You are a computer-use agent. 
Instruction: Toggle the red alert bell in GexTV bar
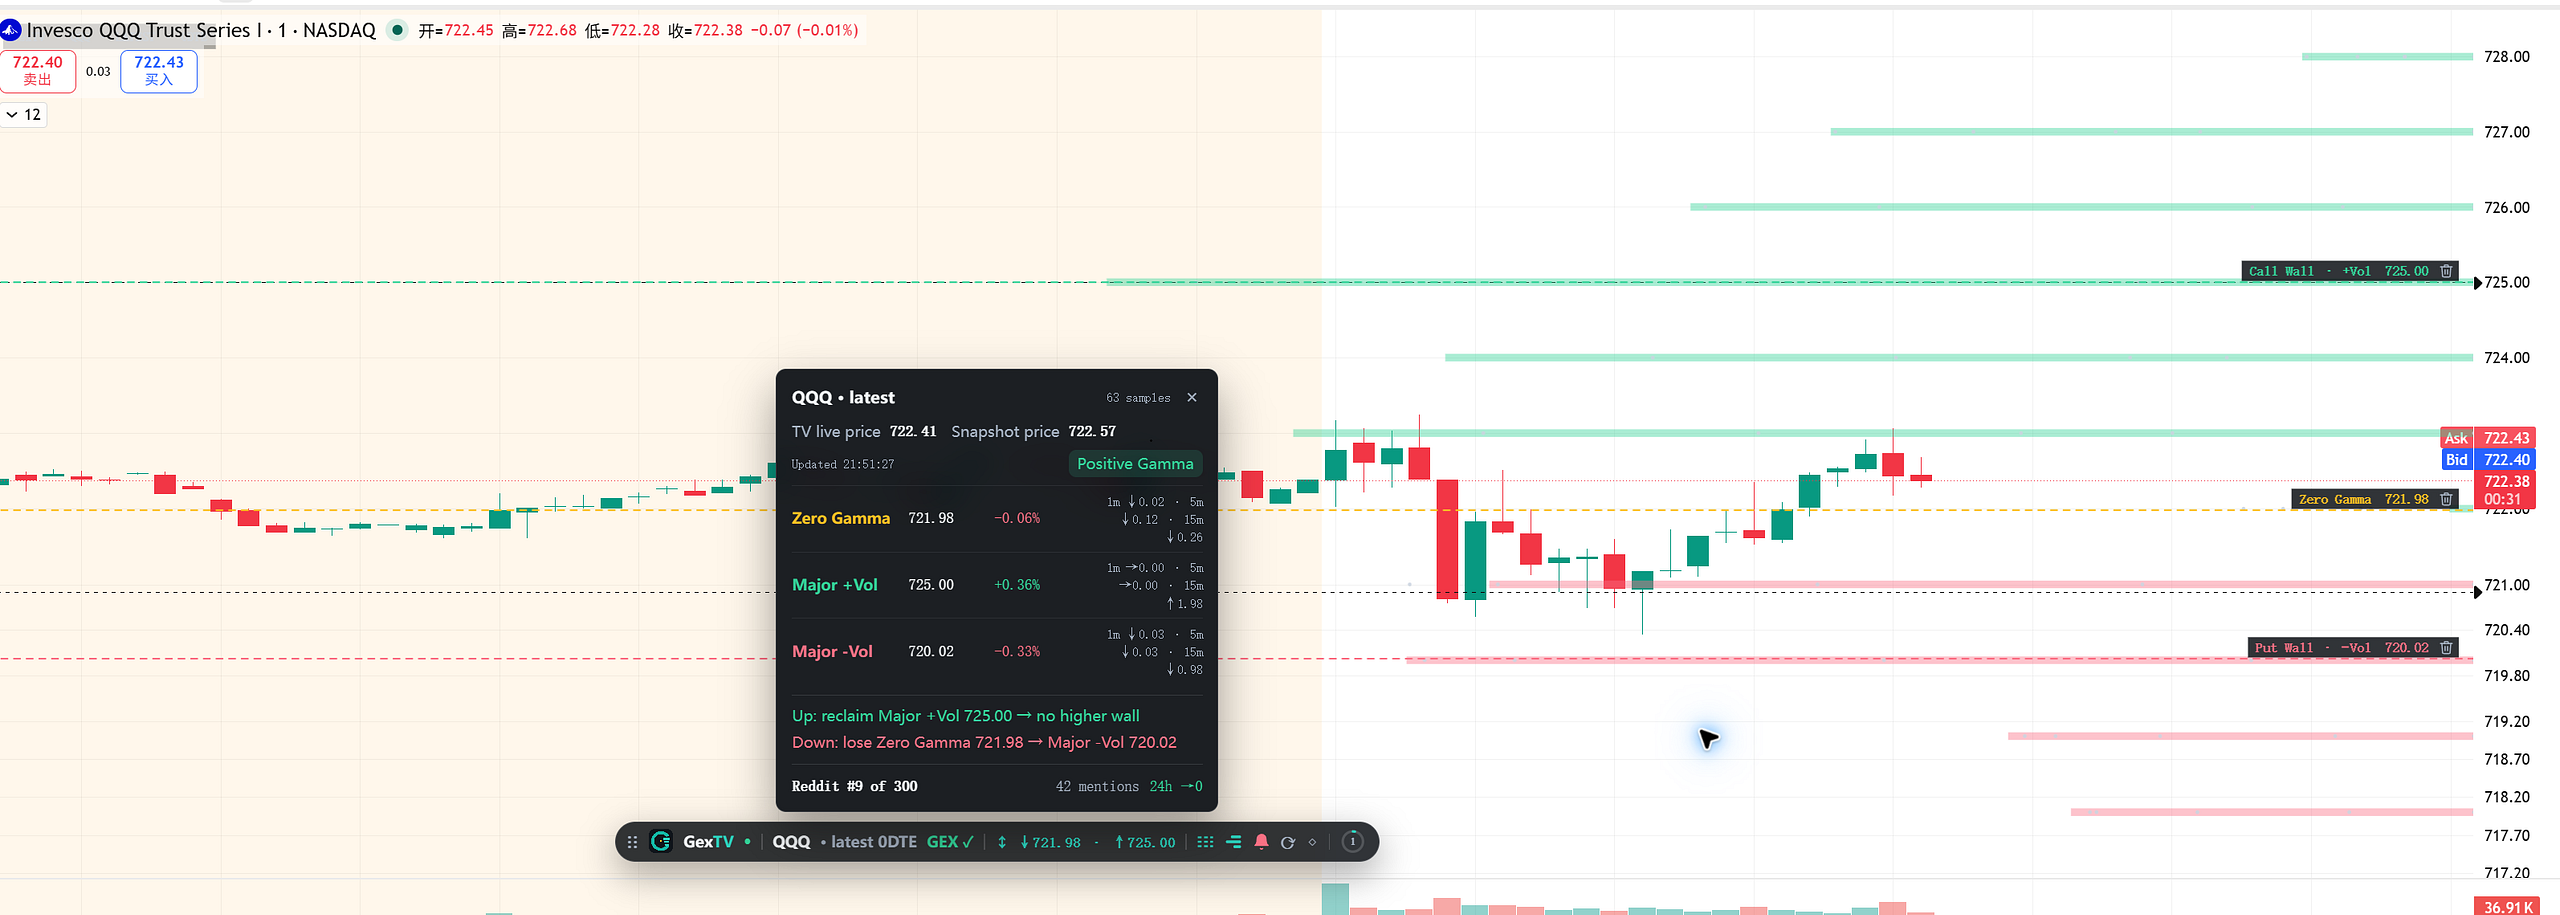[x=1261, y=842]
